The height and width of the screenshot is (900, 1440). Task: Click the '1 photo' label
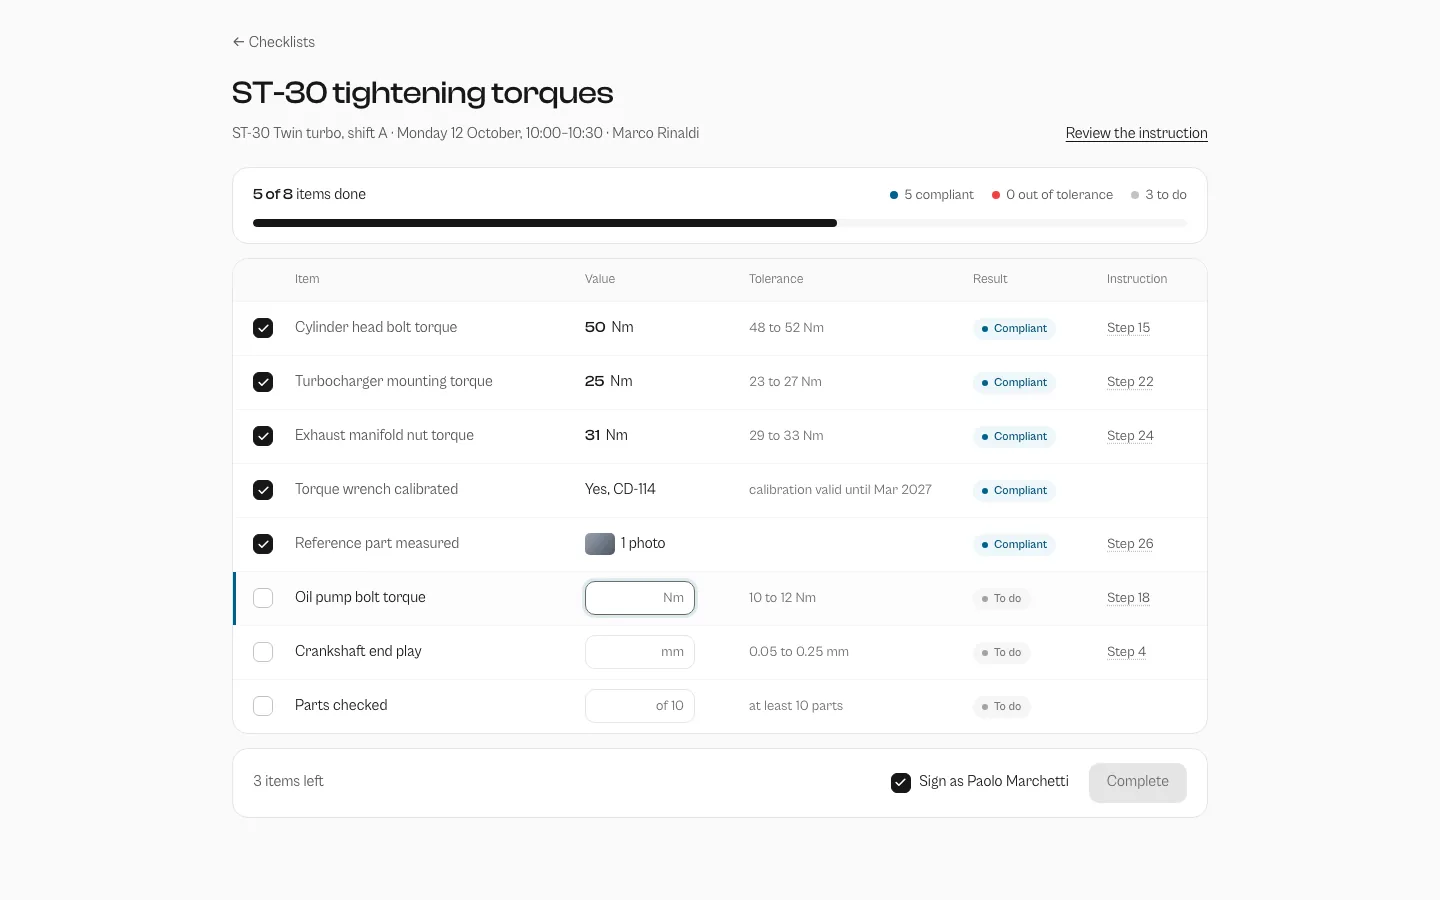click(643, 543)
